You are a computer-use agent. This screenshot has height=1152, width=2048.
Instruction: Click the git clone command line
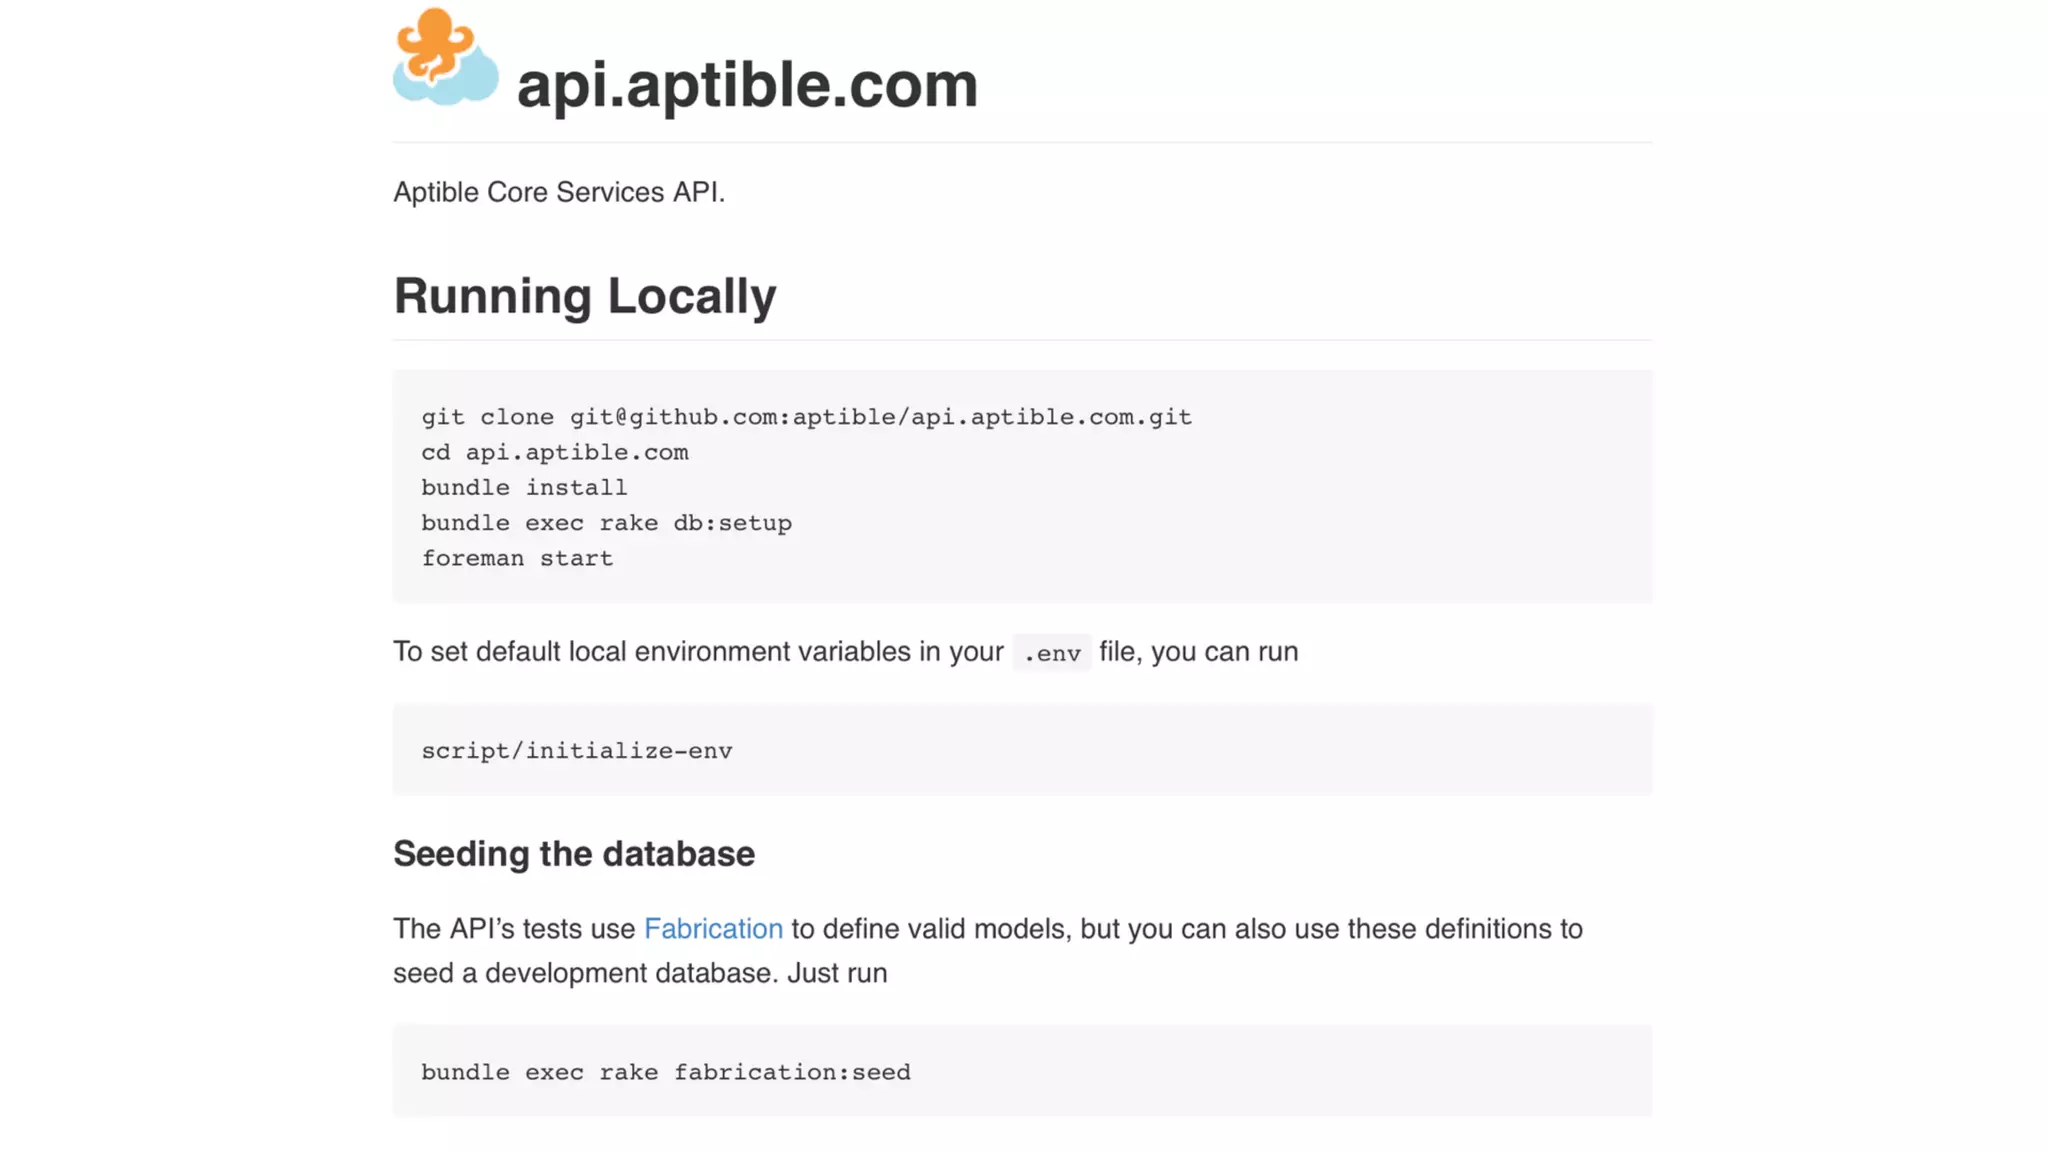pyautogui.click(x=806, y=417)
